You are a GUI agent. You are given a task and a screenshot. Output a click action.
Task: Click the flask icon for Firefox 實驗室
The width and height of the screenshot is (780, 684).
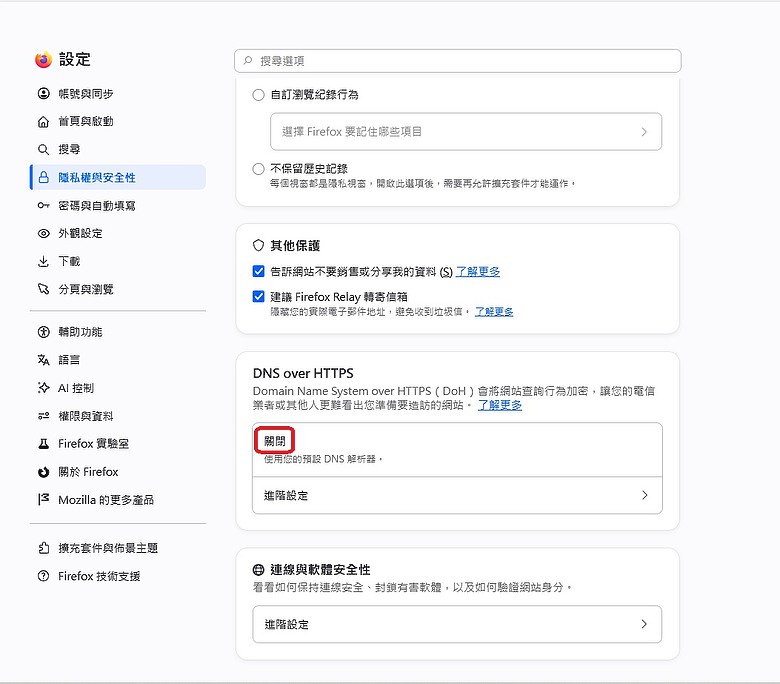click(44, 444)
